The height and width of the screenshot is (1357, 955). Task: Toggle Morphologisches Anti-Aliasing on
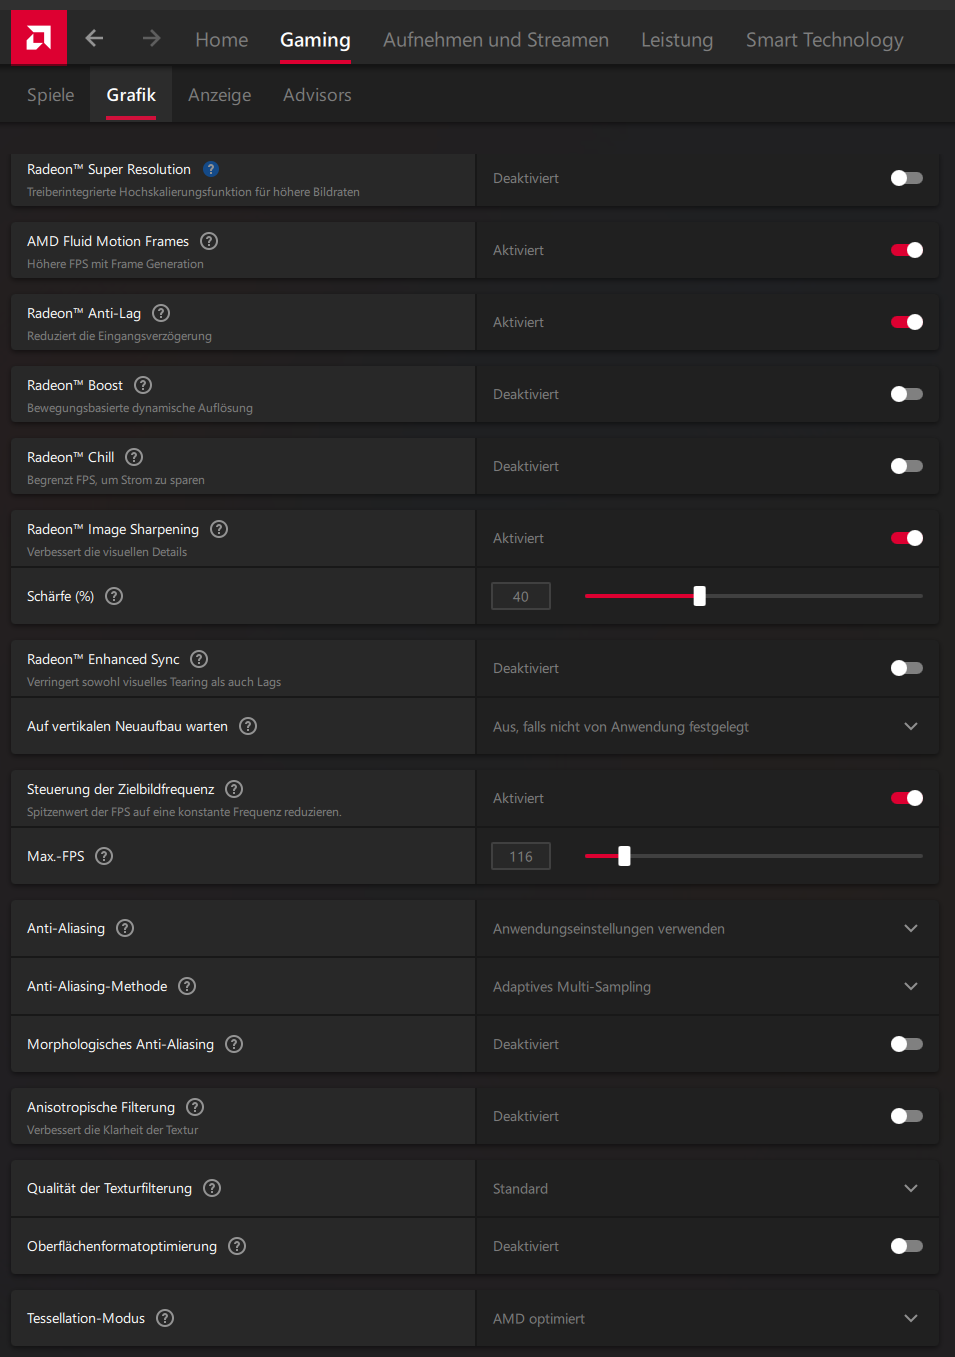click(x=906, y=1044)
